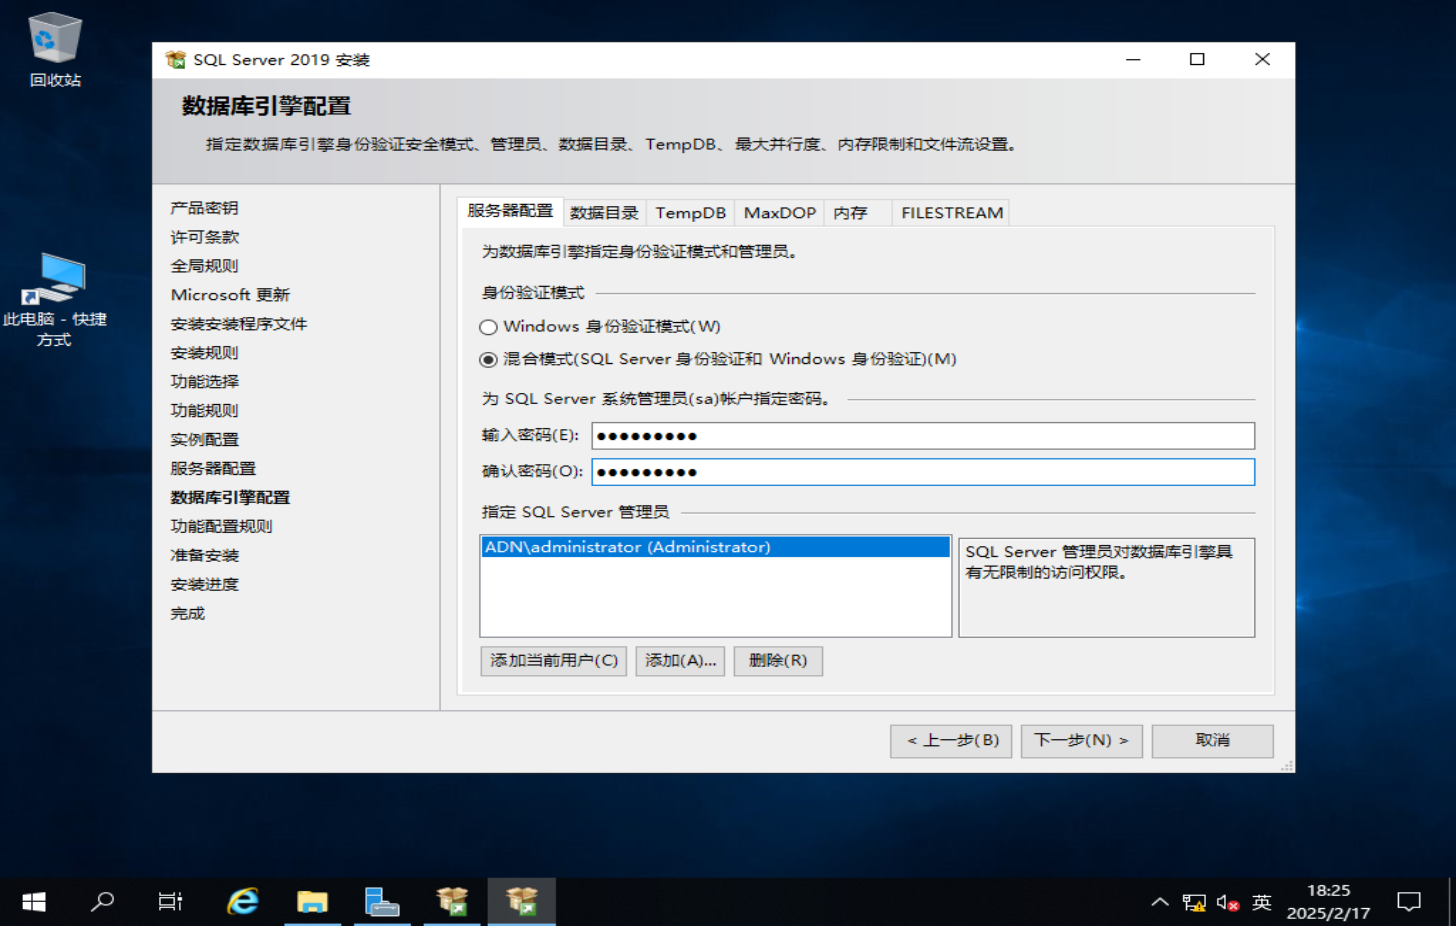The image size is (1456, 926).
Task: Click 准备安装 step in the sidebar
Action: (204, 556)
